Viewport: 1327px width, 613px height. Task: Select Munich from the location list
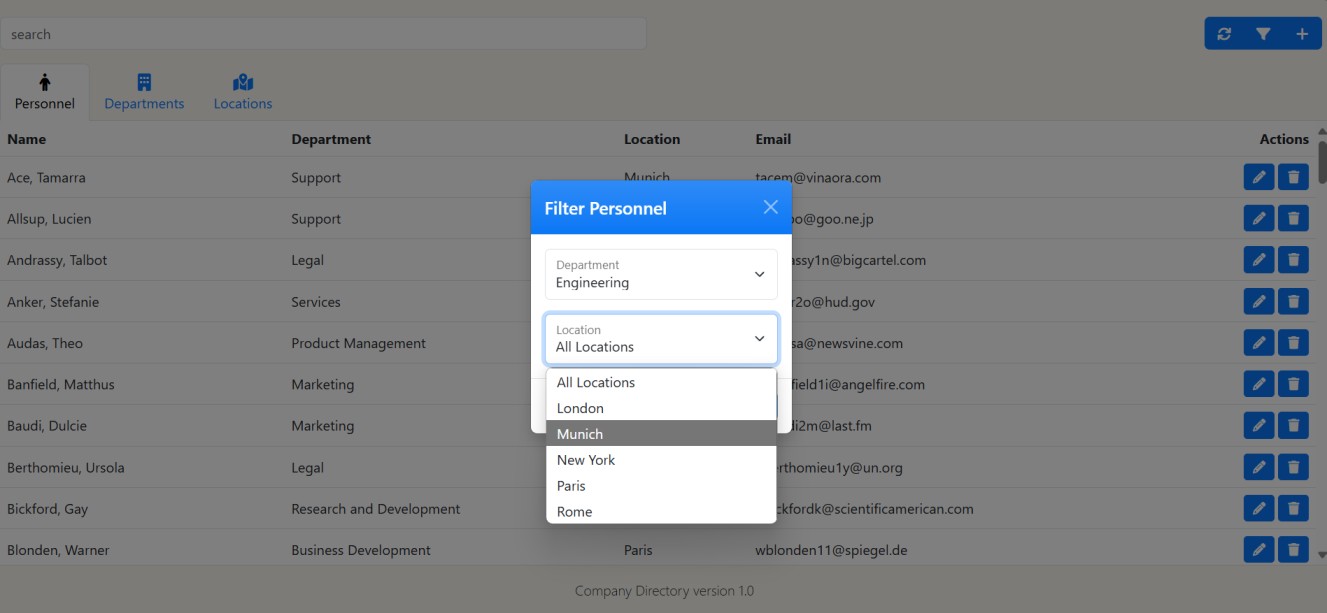[661, 434]
